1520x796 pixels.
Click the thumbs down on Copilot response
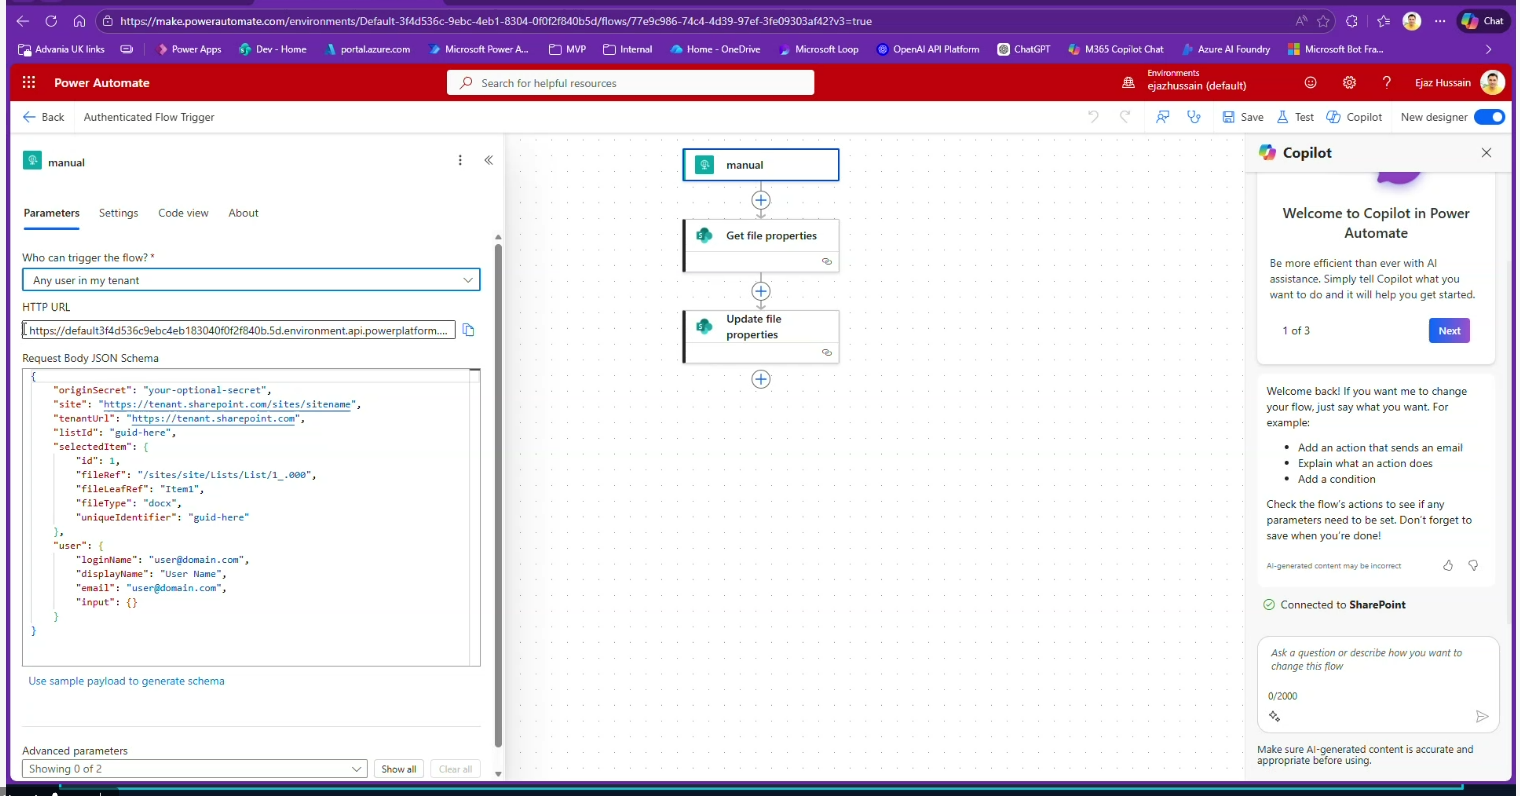pyautogui.click(x=1473, y=566)
